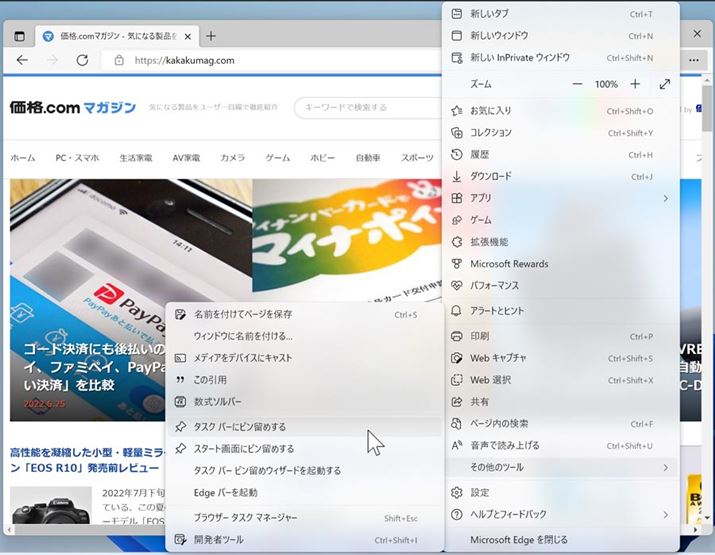Open the スポーツ category
This screenshot has width=715, height=555.
tap(417, 158)
